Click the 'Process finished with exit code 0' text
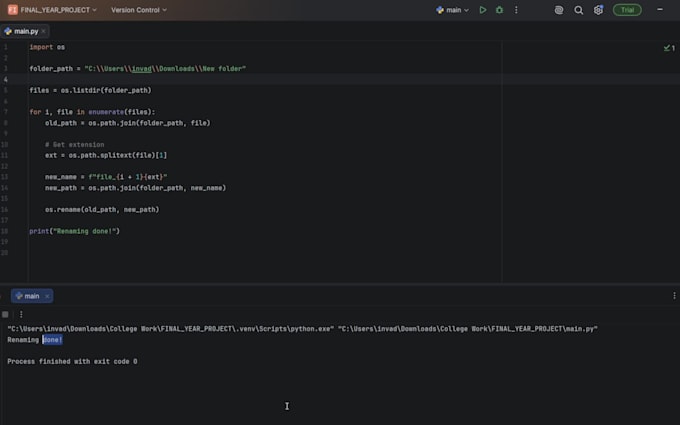This screenshot has height=425, width=680. [72, 361]
